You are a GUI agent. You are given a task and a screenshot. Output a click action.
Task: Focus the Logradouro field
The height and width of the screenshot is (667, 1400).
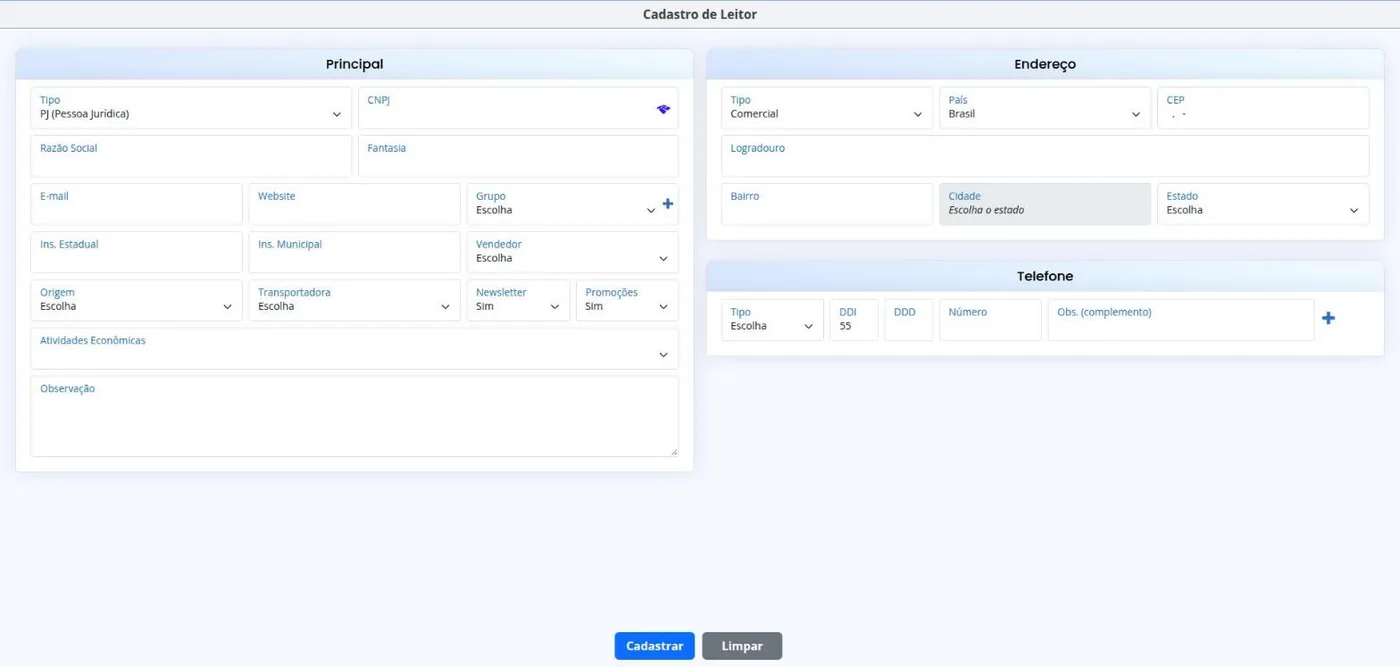1045,156
